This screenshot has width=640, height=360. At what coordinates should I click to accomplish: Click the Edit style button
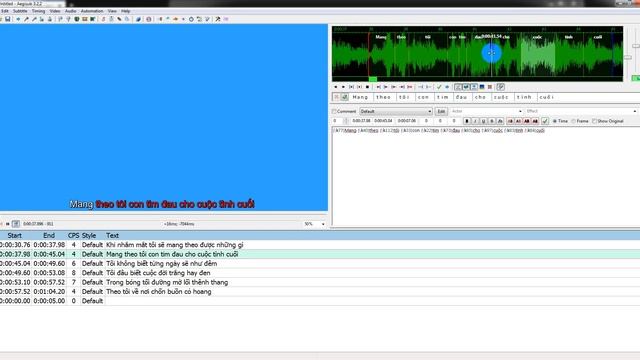[x=441, y=111]
